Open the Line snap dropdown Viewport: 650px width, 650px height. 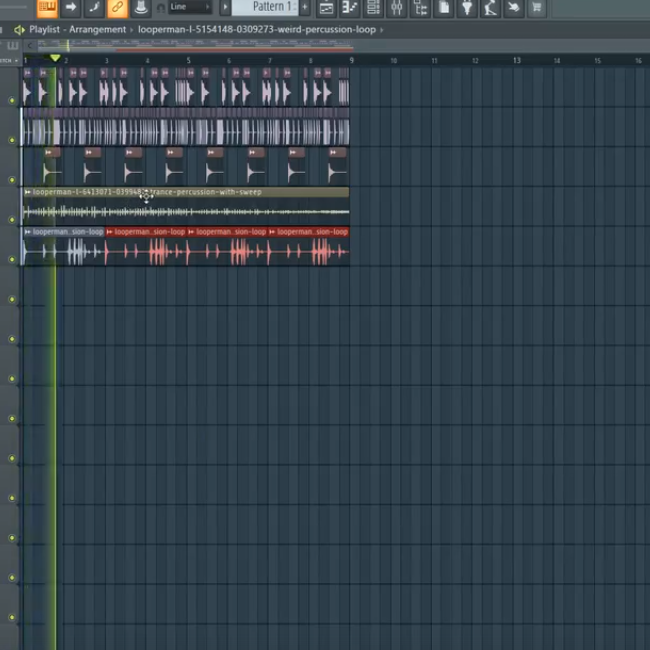pyautogui.click(x=189, y=8)
